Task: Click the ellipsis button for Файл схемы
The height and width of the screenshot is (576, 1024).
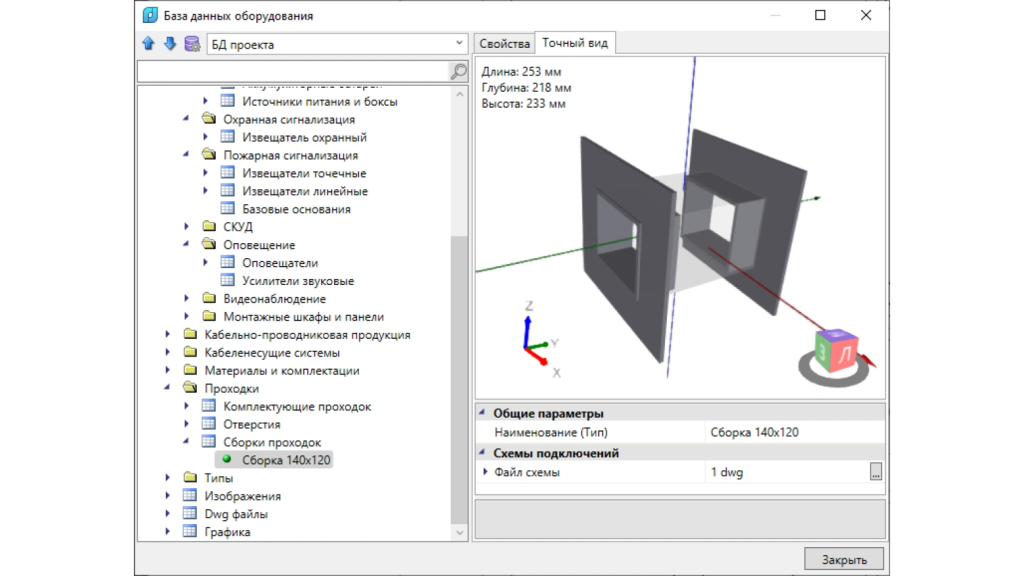Action: (x=876, y=472)
